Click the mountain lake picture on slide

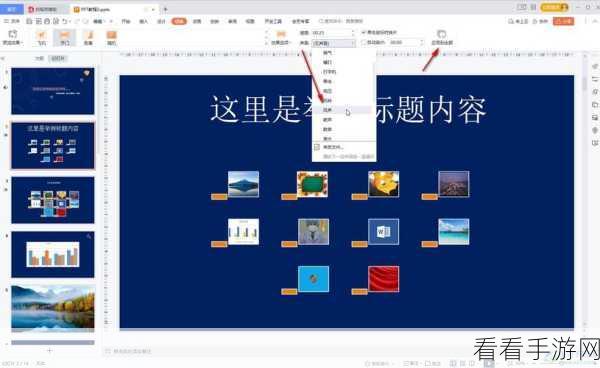point(243,184)
